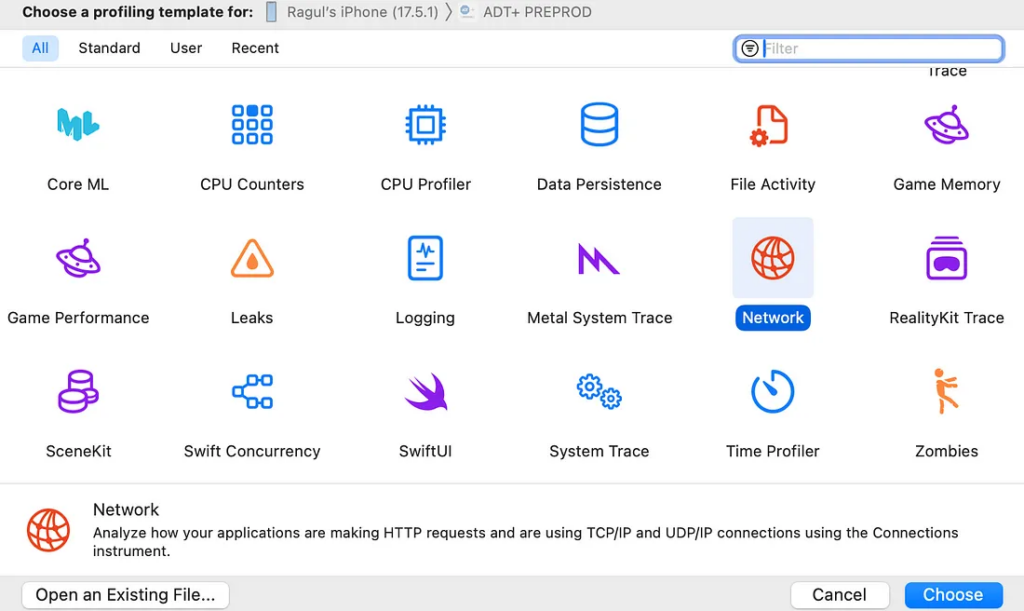Screen dimensions: 1024x611
Task: Click Open an Existing File button
Action: (x=125, y=595)
